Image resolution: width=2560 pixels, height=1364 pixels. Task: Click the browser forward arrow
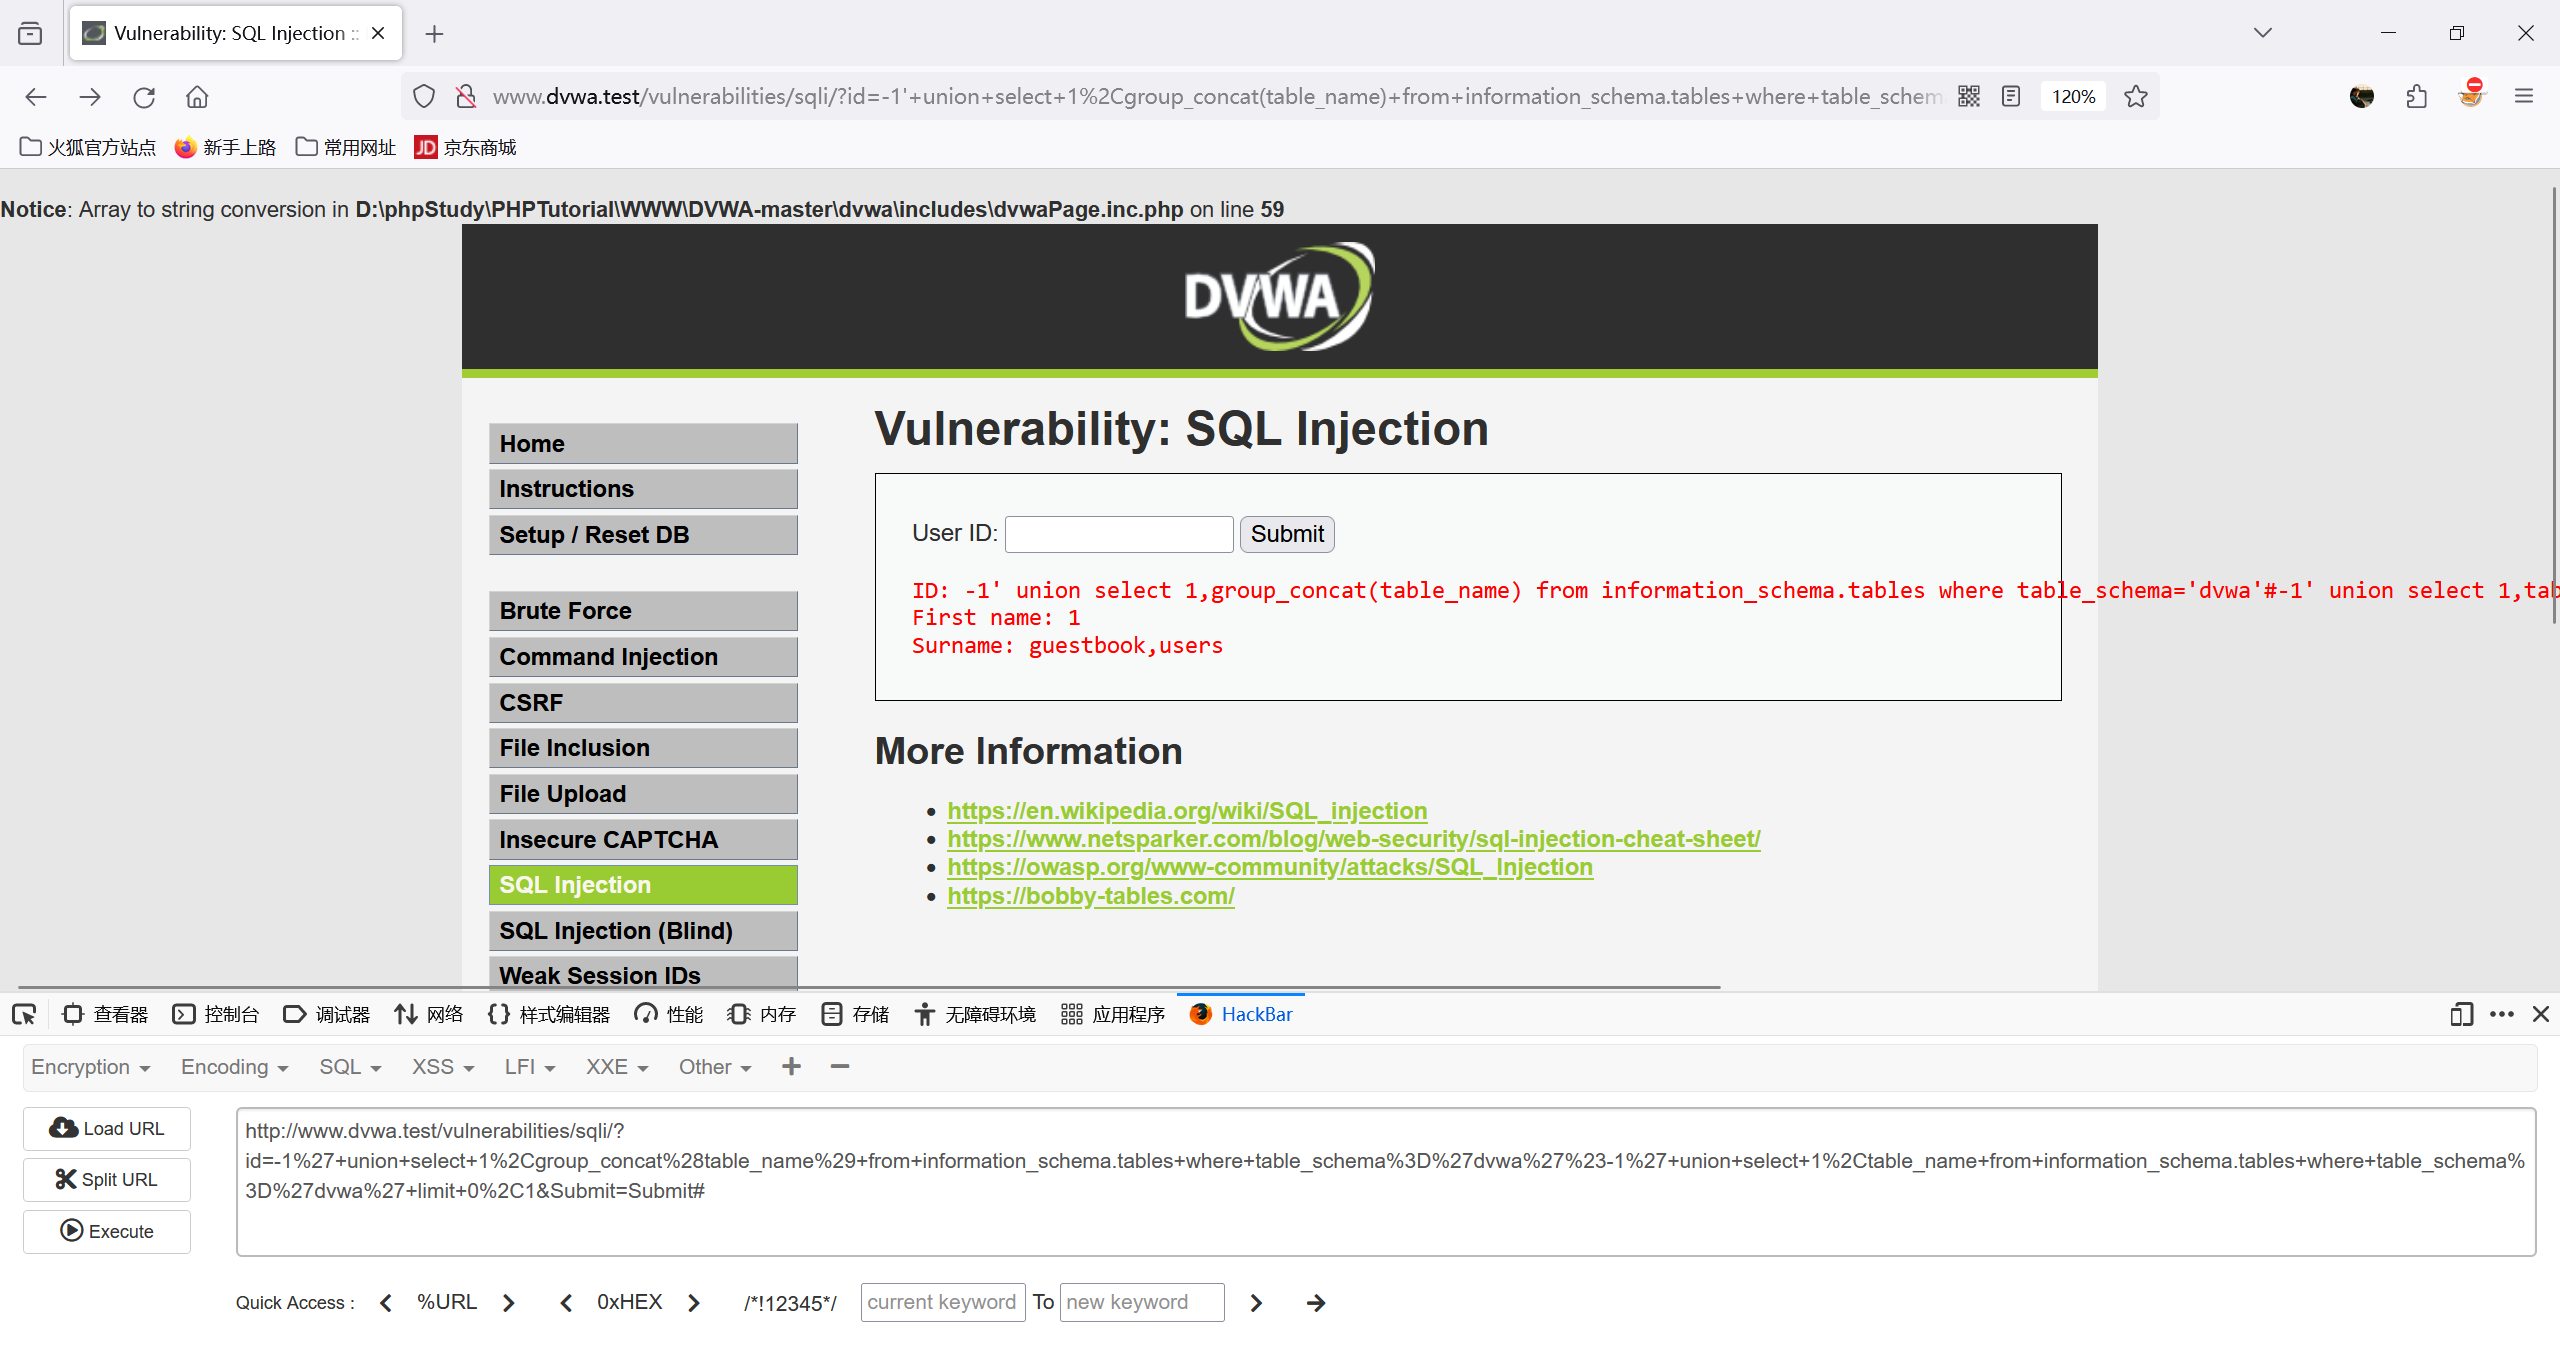pyautogui.click(x=90, y=96)
